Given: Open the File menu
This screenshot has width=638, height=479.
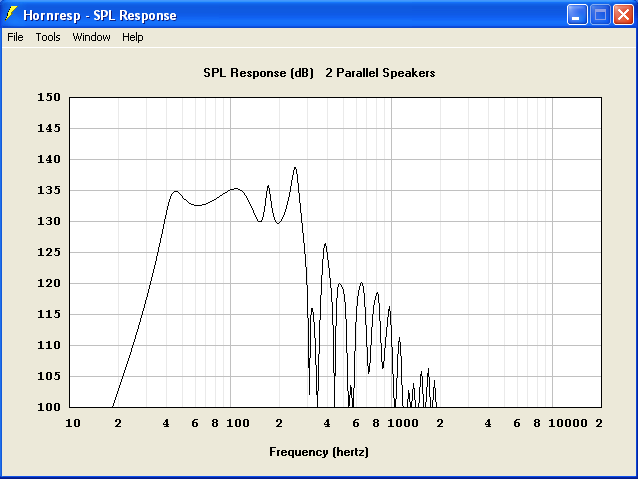Looking at the screenshot, I should pos(15,37).
